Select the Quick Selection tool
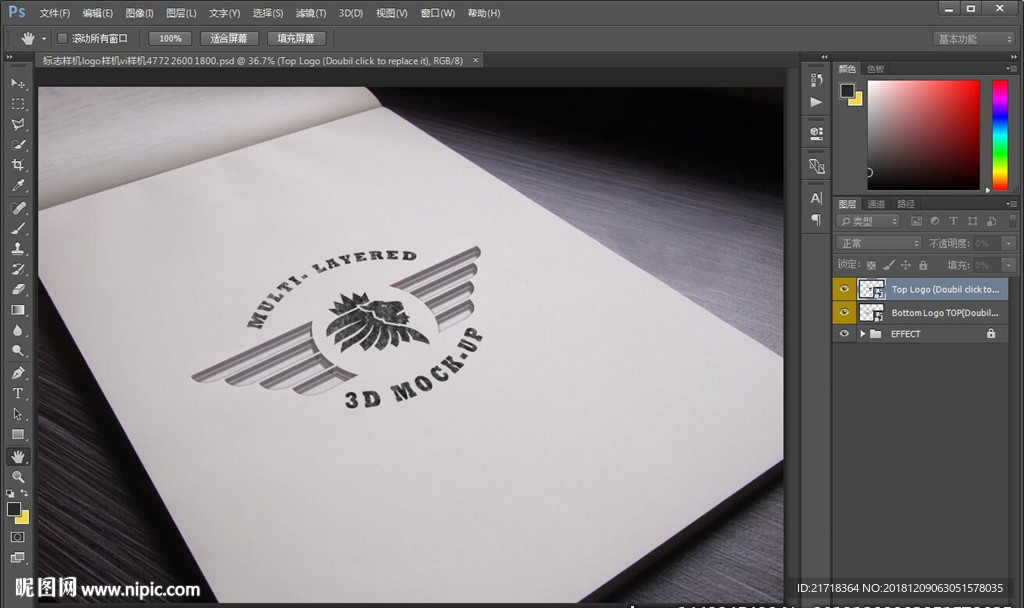 (18, 144)
